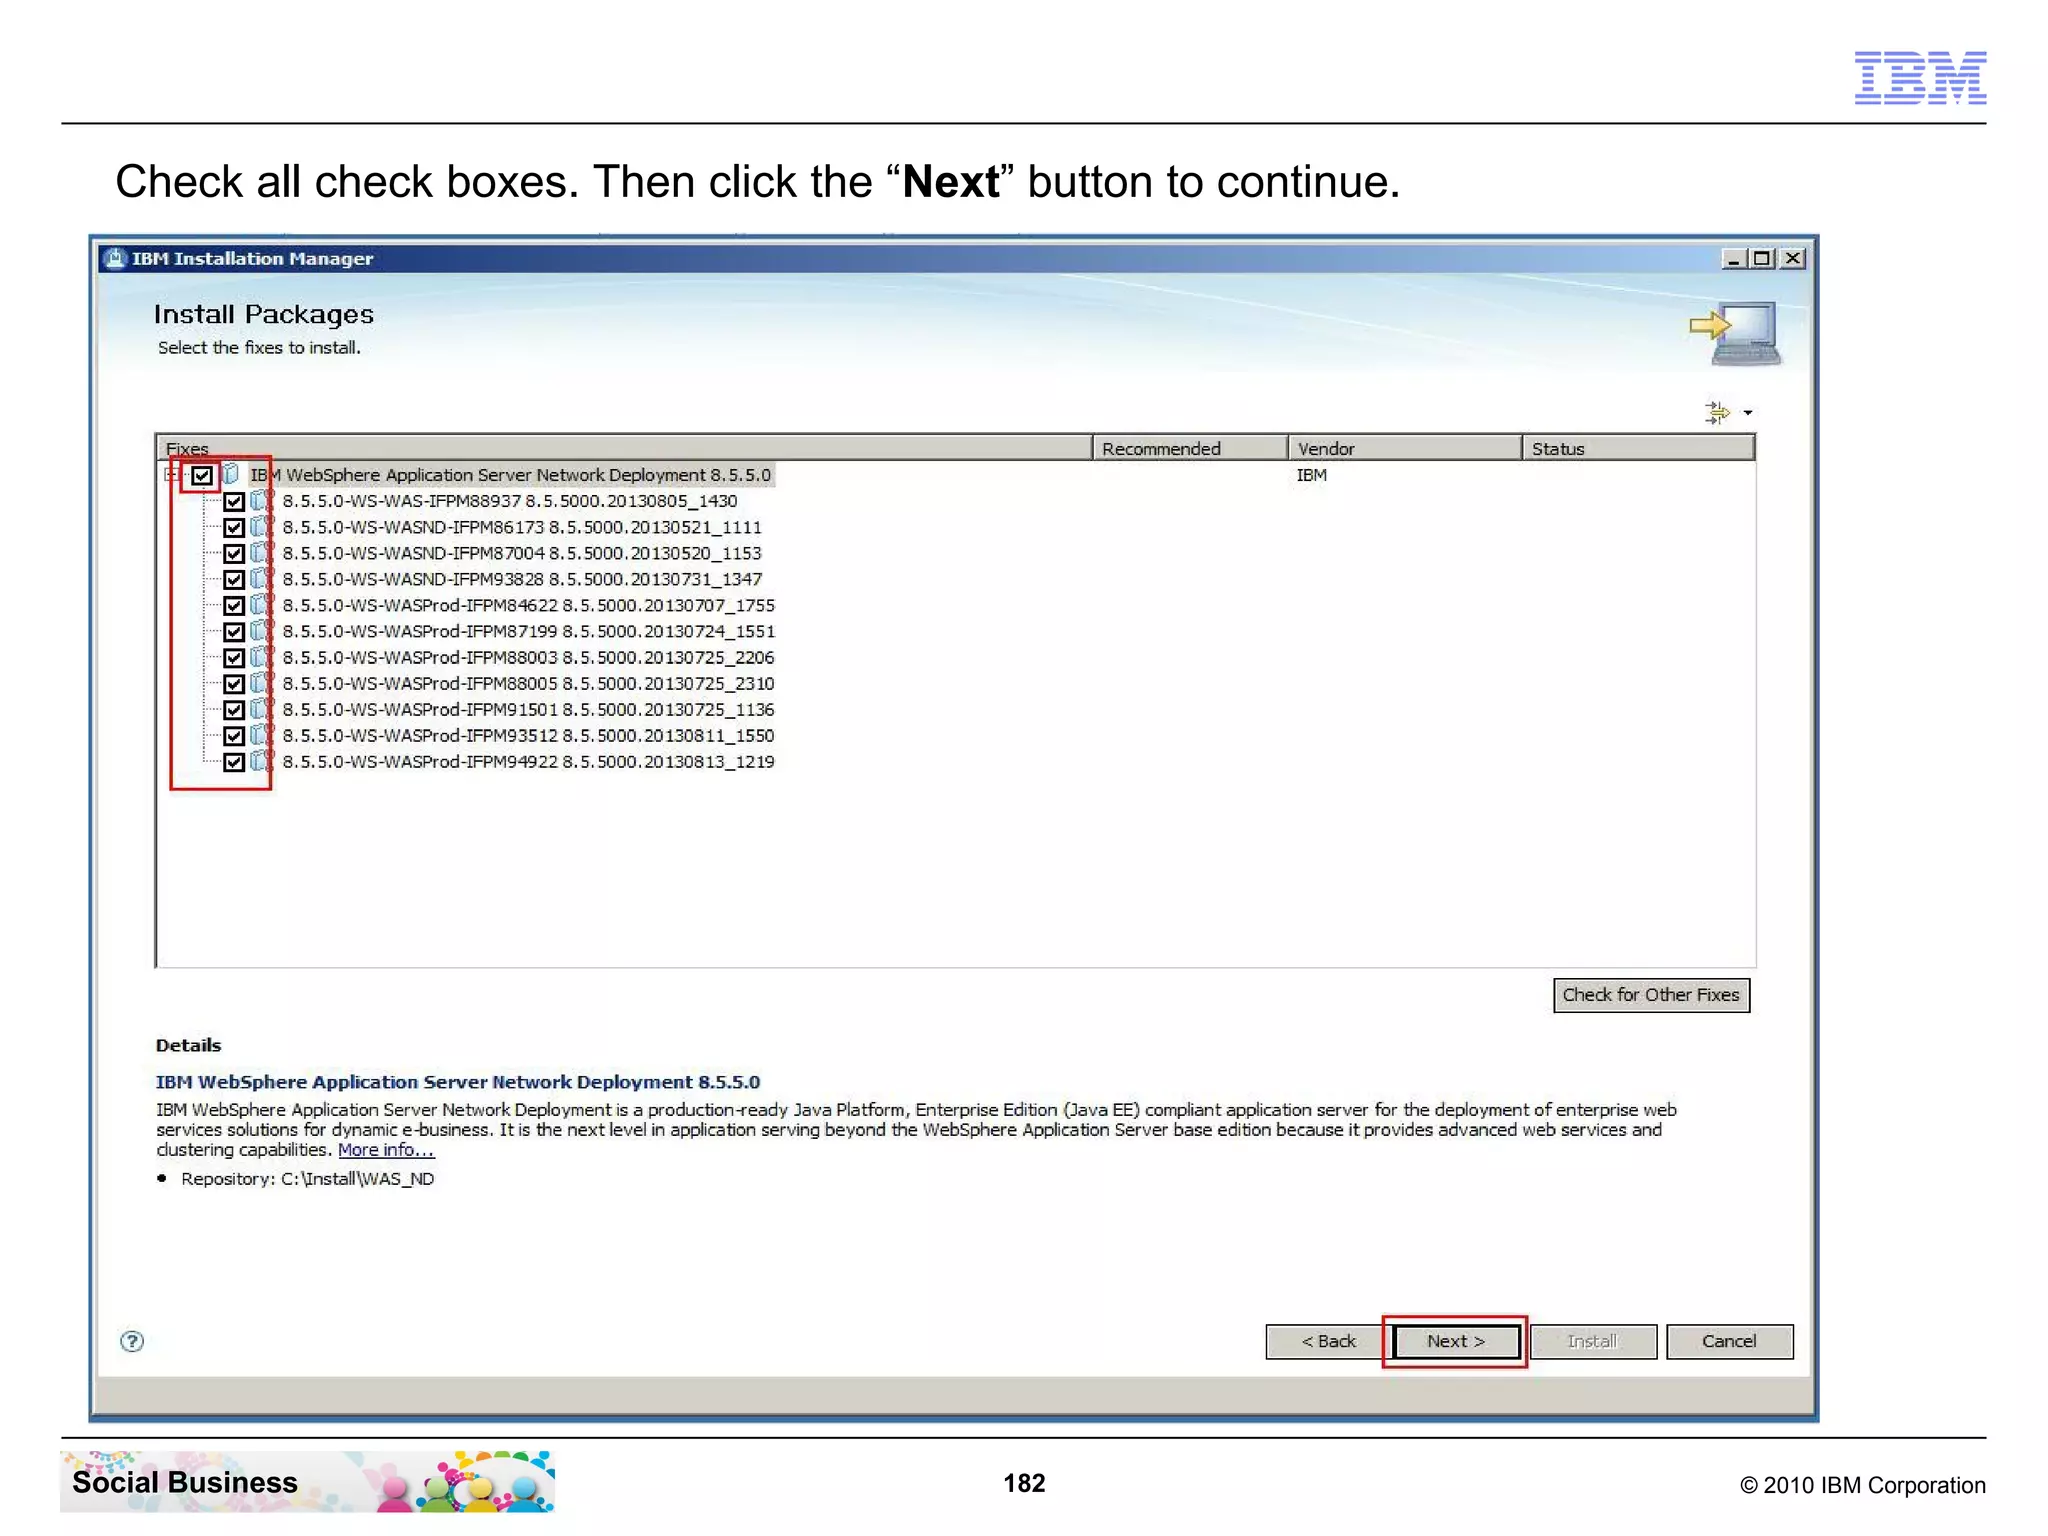Uncheck the IFPM88003 fix checkbox
Image resolution: width=2048 pixels, height=1536 pixels.
[x=234, y=657]
